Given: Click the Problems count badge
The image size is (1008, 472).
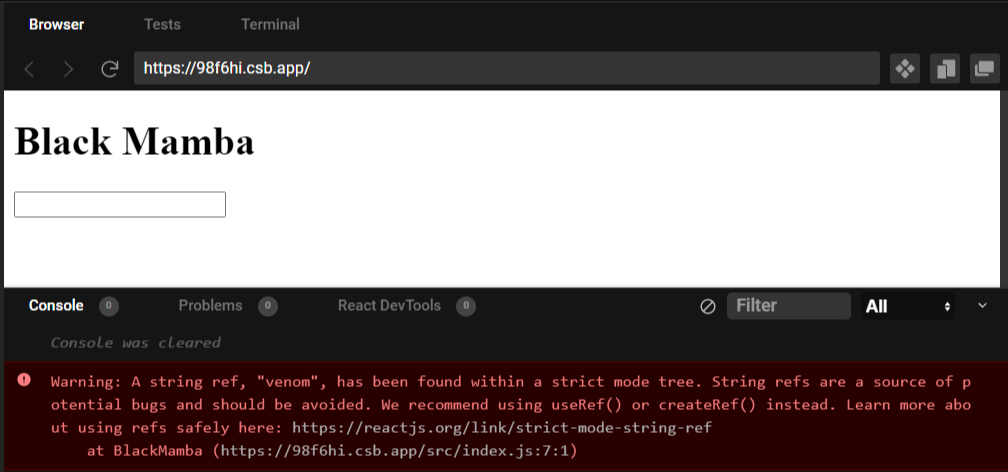Looking at the screenshot, I should [x=267, y=306].
